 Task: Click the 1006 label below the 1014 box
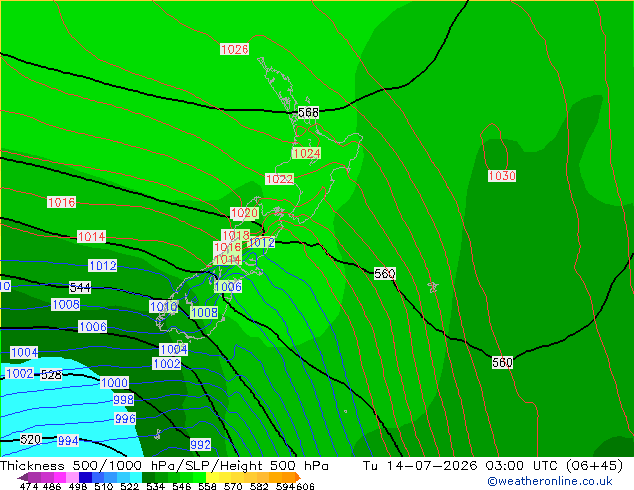click(228, 287)
